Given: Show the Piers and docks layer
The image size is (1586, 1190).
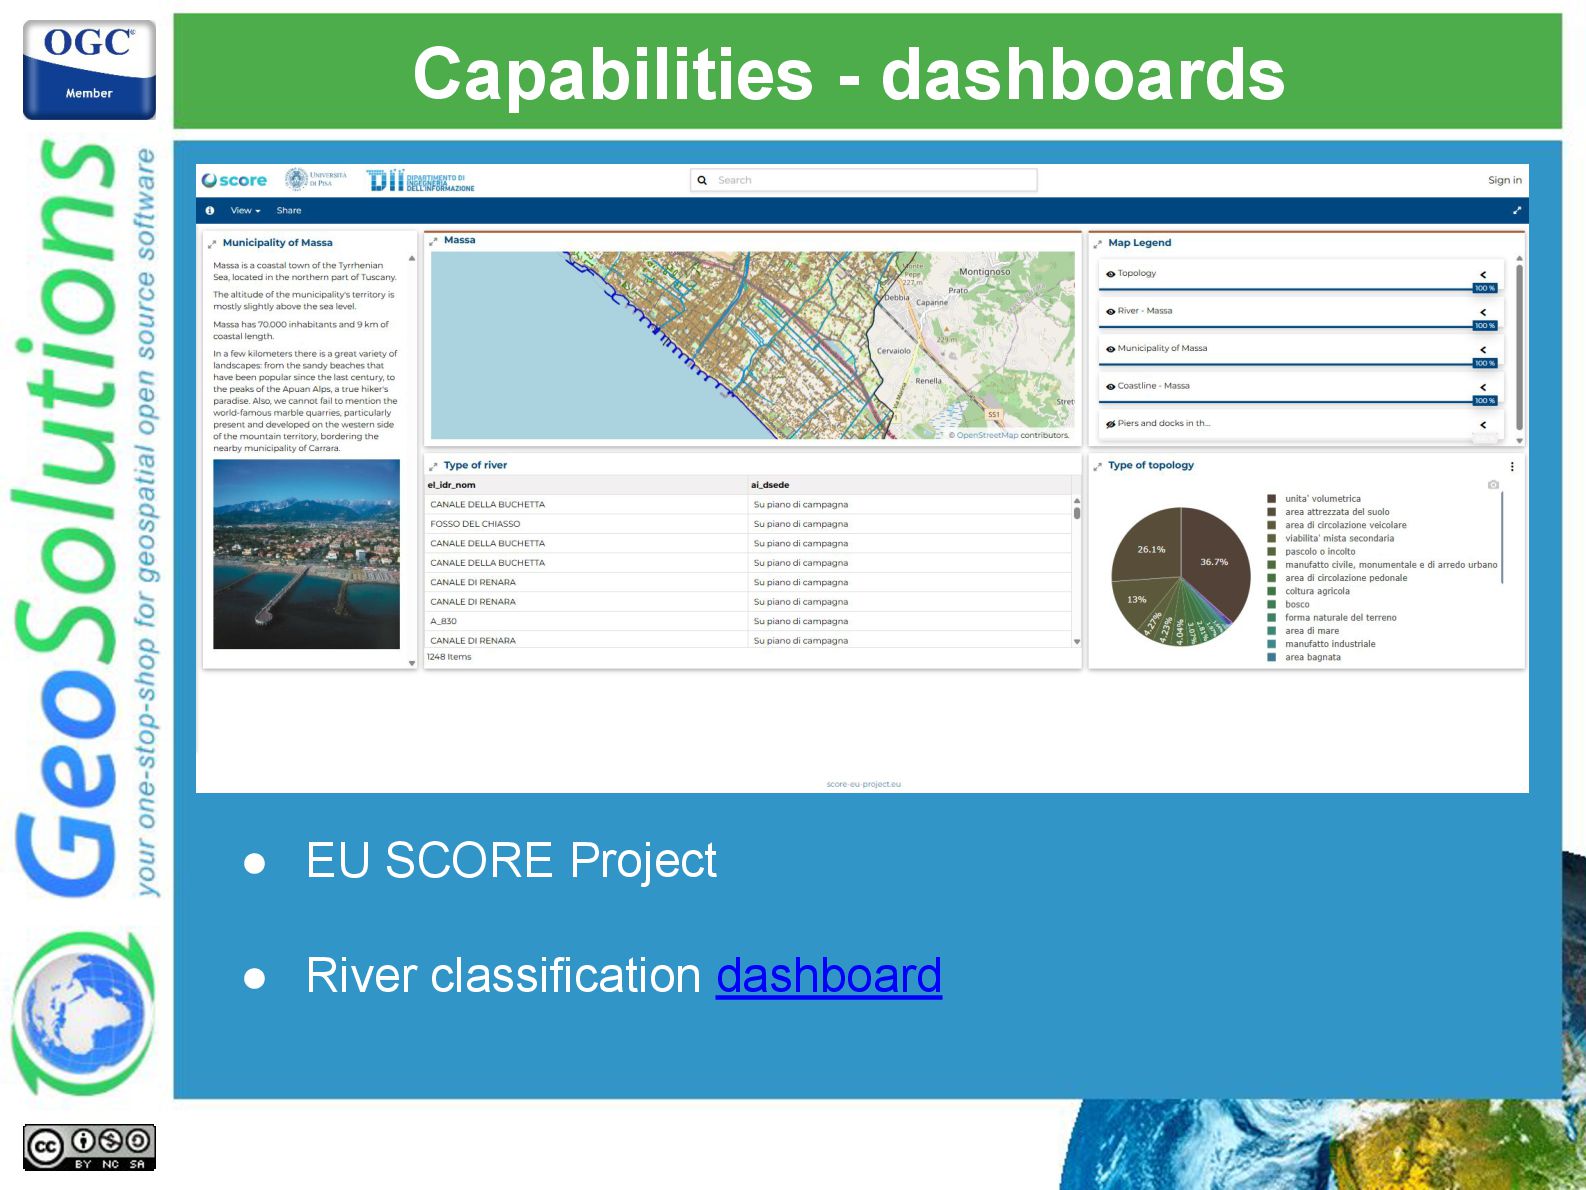Looking at the screenshot, I should click(1110, 424).
